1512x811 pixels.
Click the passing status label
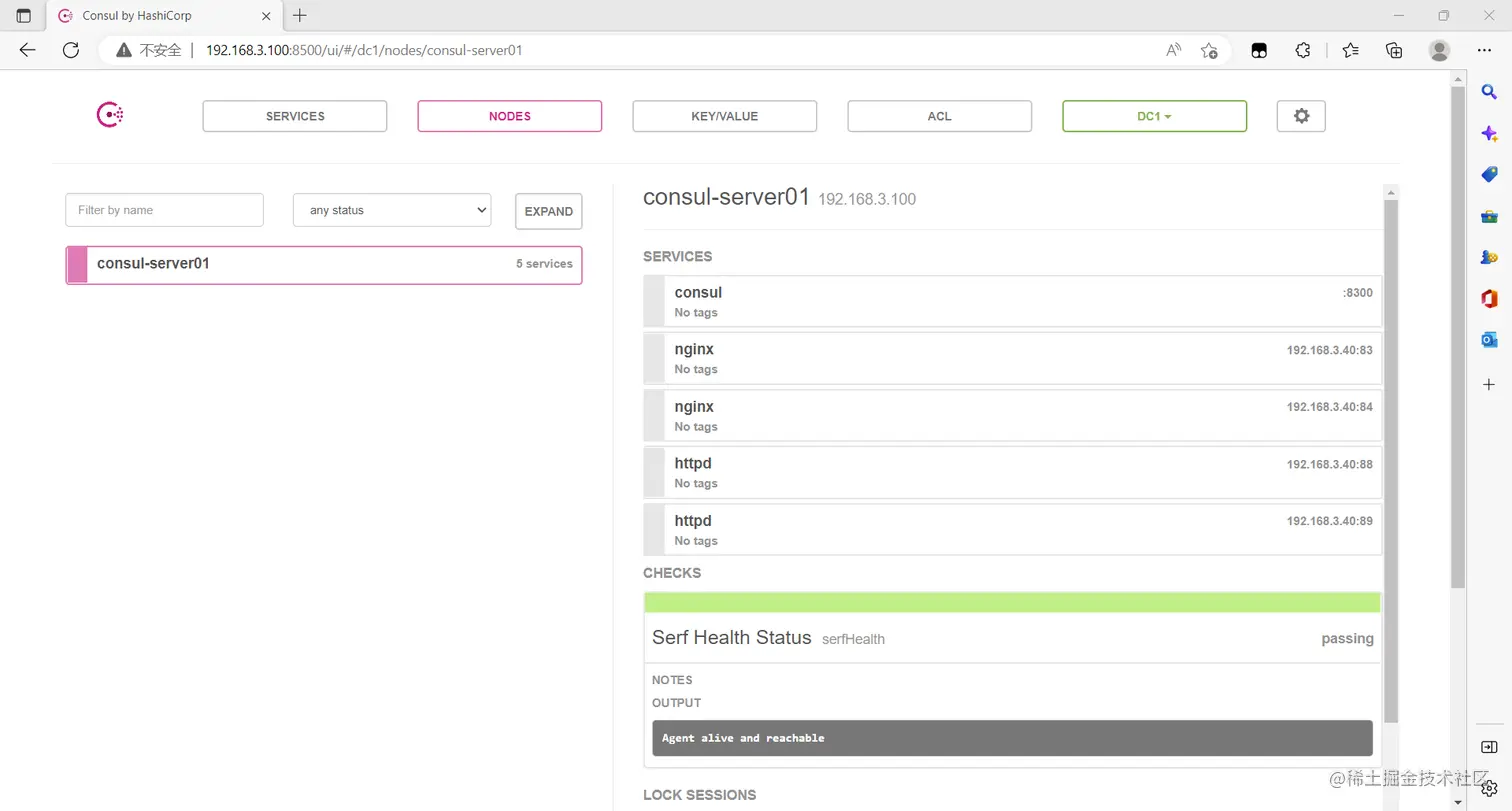pos(1347,638)
